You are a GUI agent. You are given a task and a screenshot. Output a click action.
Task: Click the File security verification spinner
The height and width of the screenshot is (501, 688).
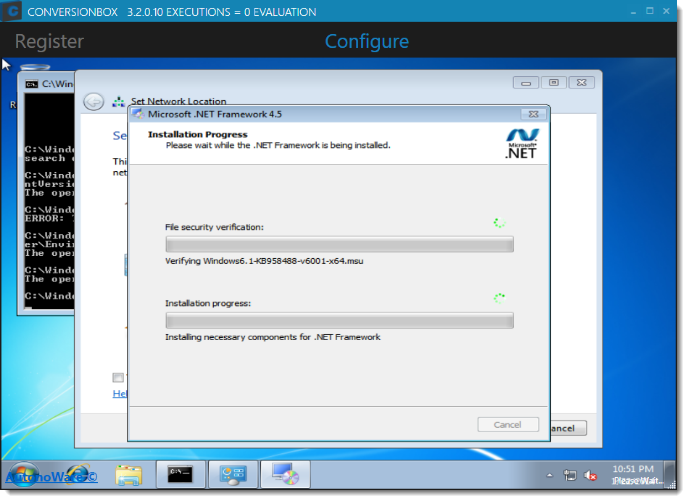pyautogui.click(x=499, y=223)
